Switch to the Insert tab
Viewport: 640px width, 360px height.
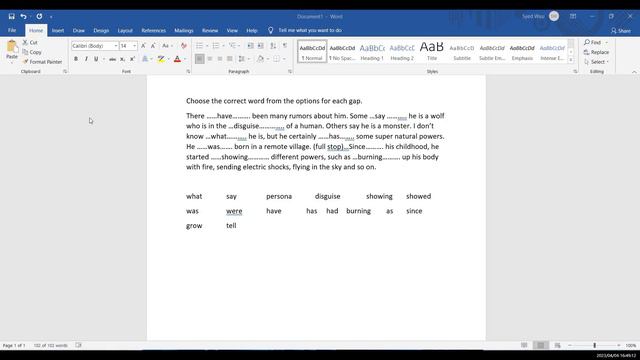point(58,31)
